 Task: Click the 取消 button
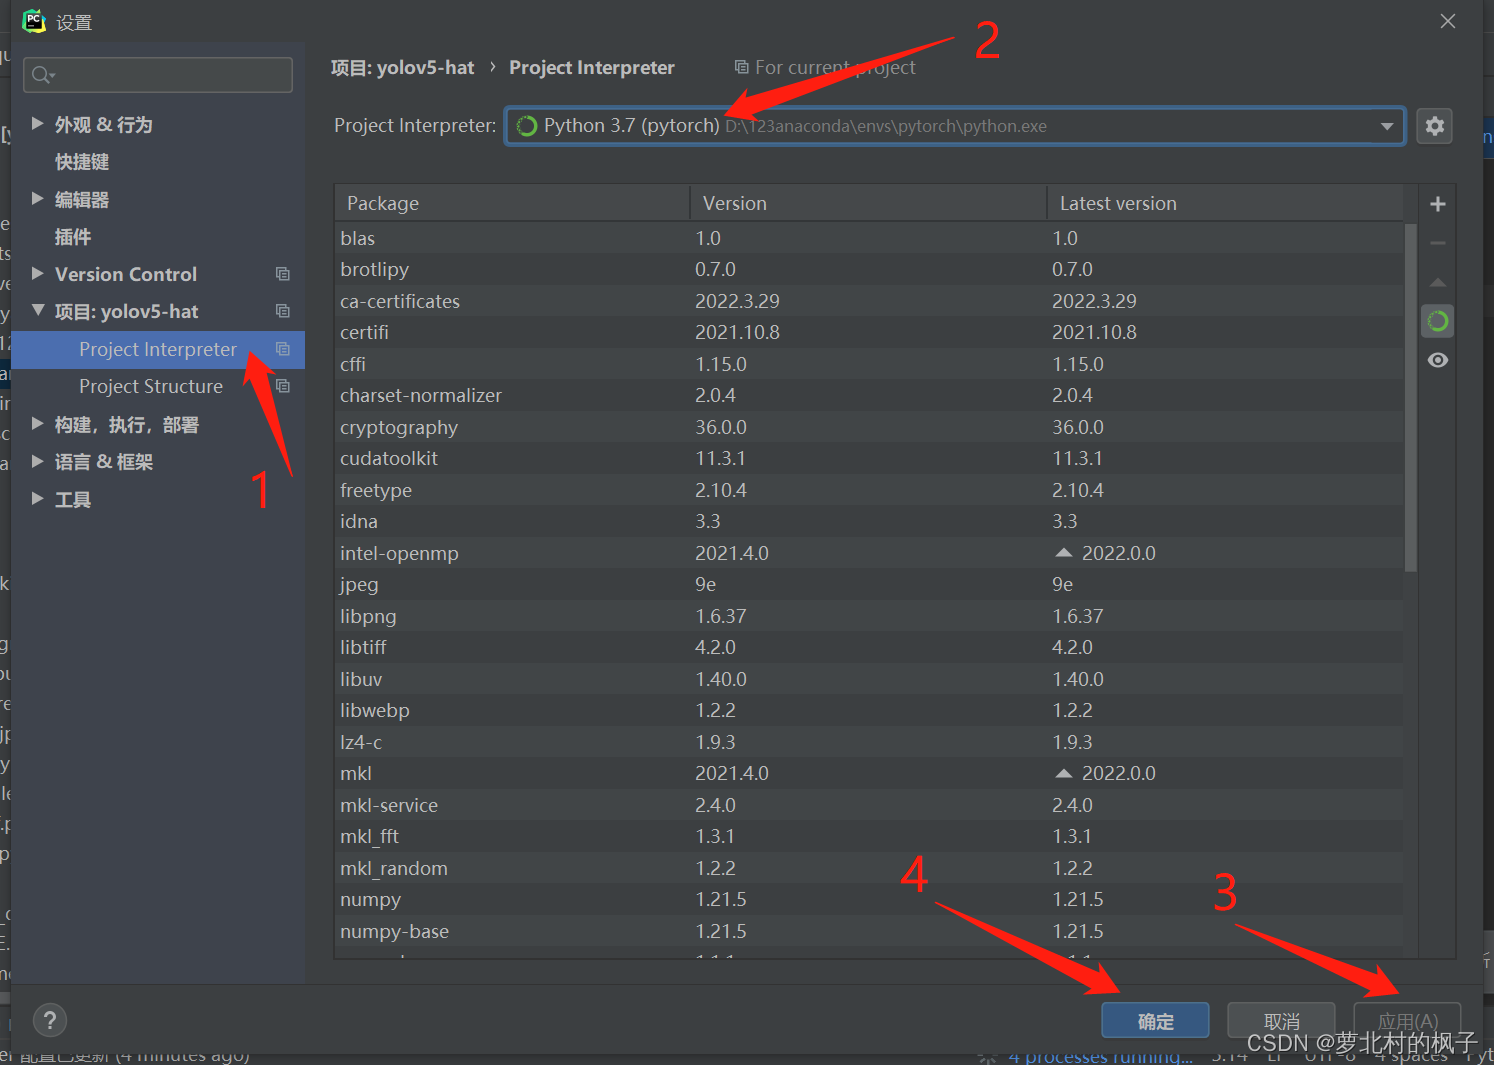1281,1021
